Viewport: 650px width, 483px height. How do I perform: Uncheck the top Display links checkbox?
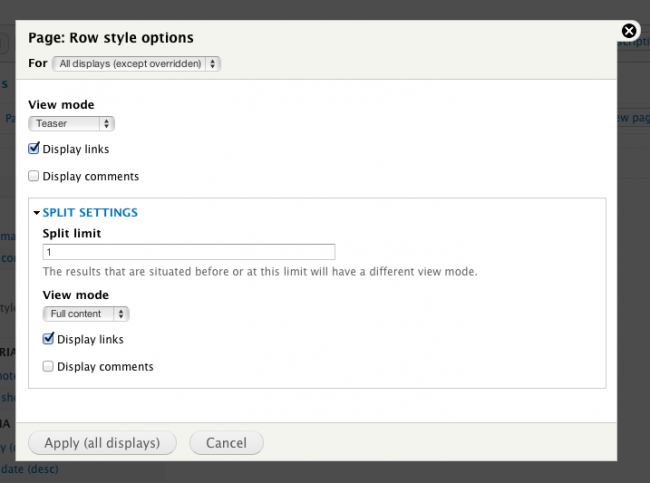pyautogui.click(x=35, y=150)
